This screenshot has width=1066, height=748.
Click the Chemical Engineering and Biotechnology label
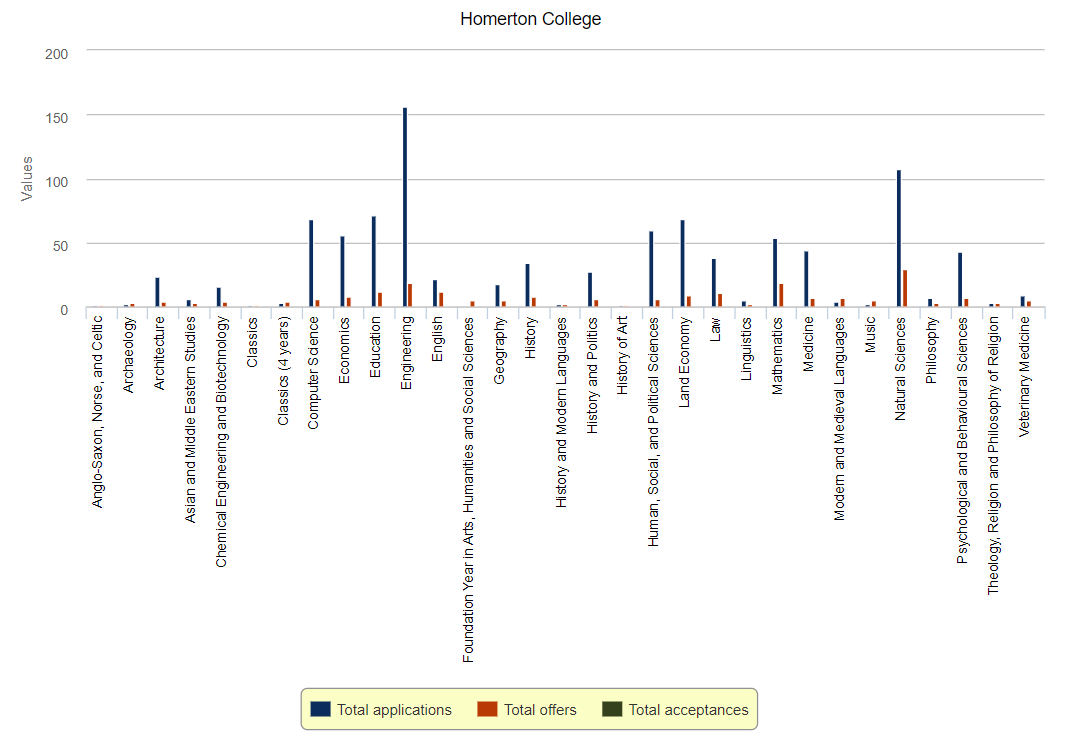click(221, 442)
